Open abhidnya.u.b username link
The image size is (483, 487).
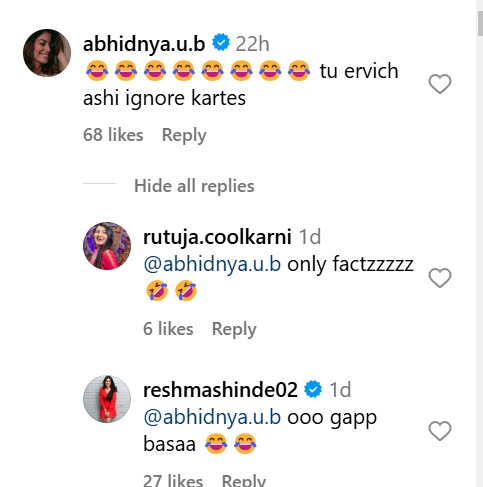pos(144,44)
